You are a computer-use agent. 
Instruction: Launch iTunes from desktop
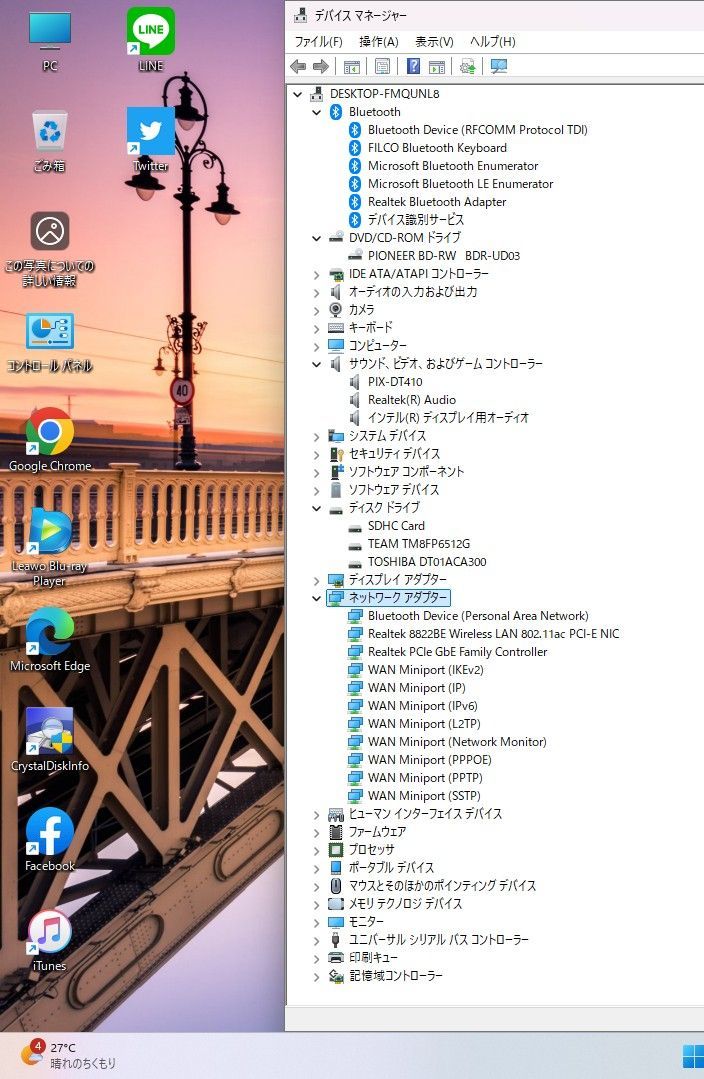50,941
